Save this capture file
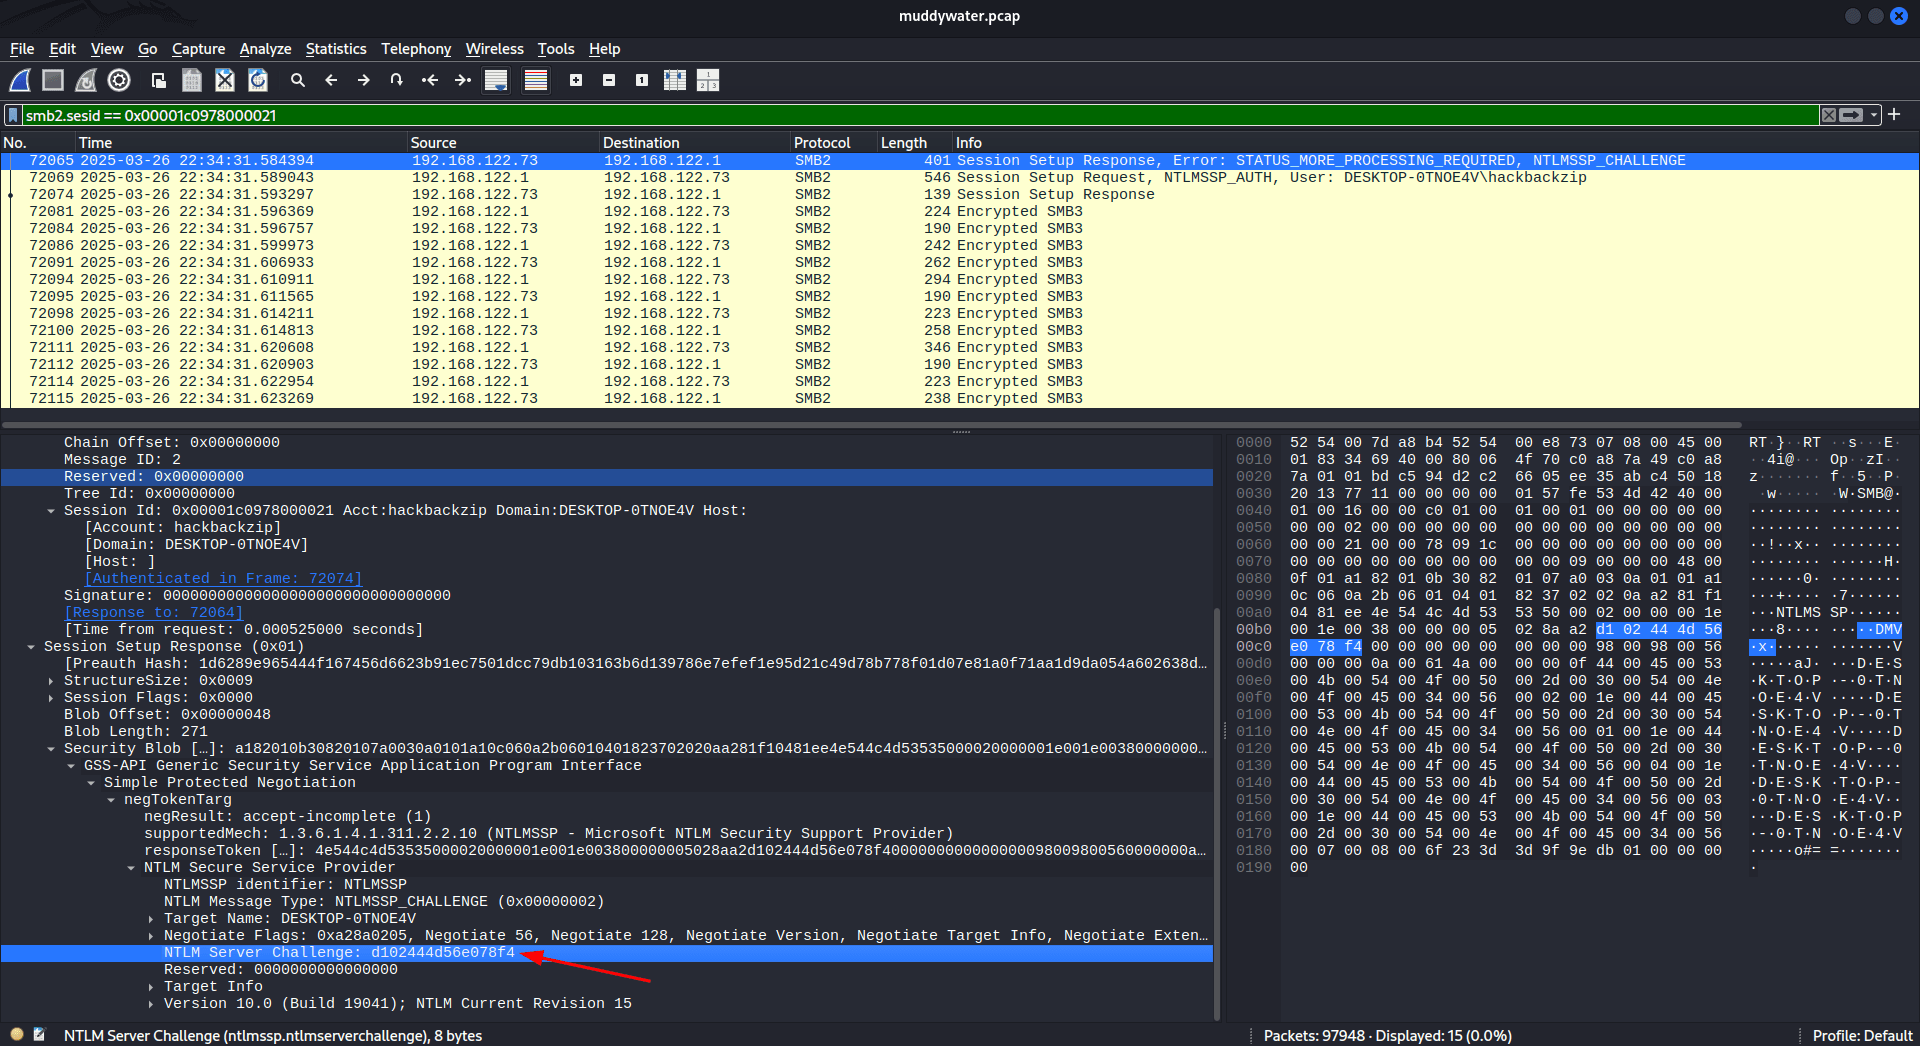The height and width of the screenshot is (1046, 1920). click(x=192, y=80)
